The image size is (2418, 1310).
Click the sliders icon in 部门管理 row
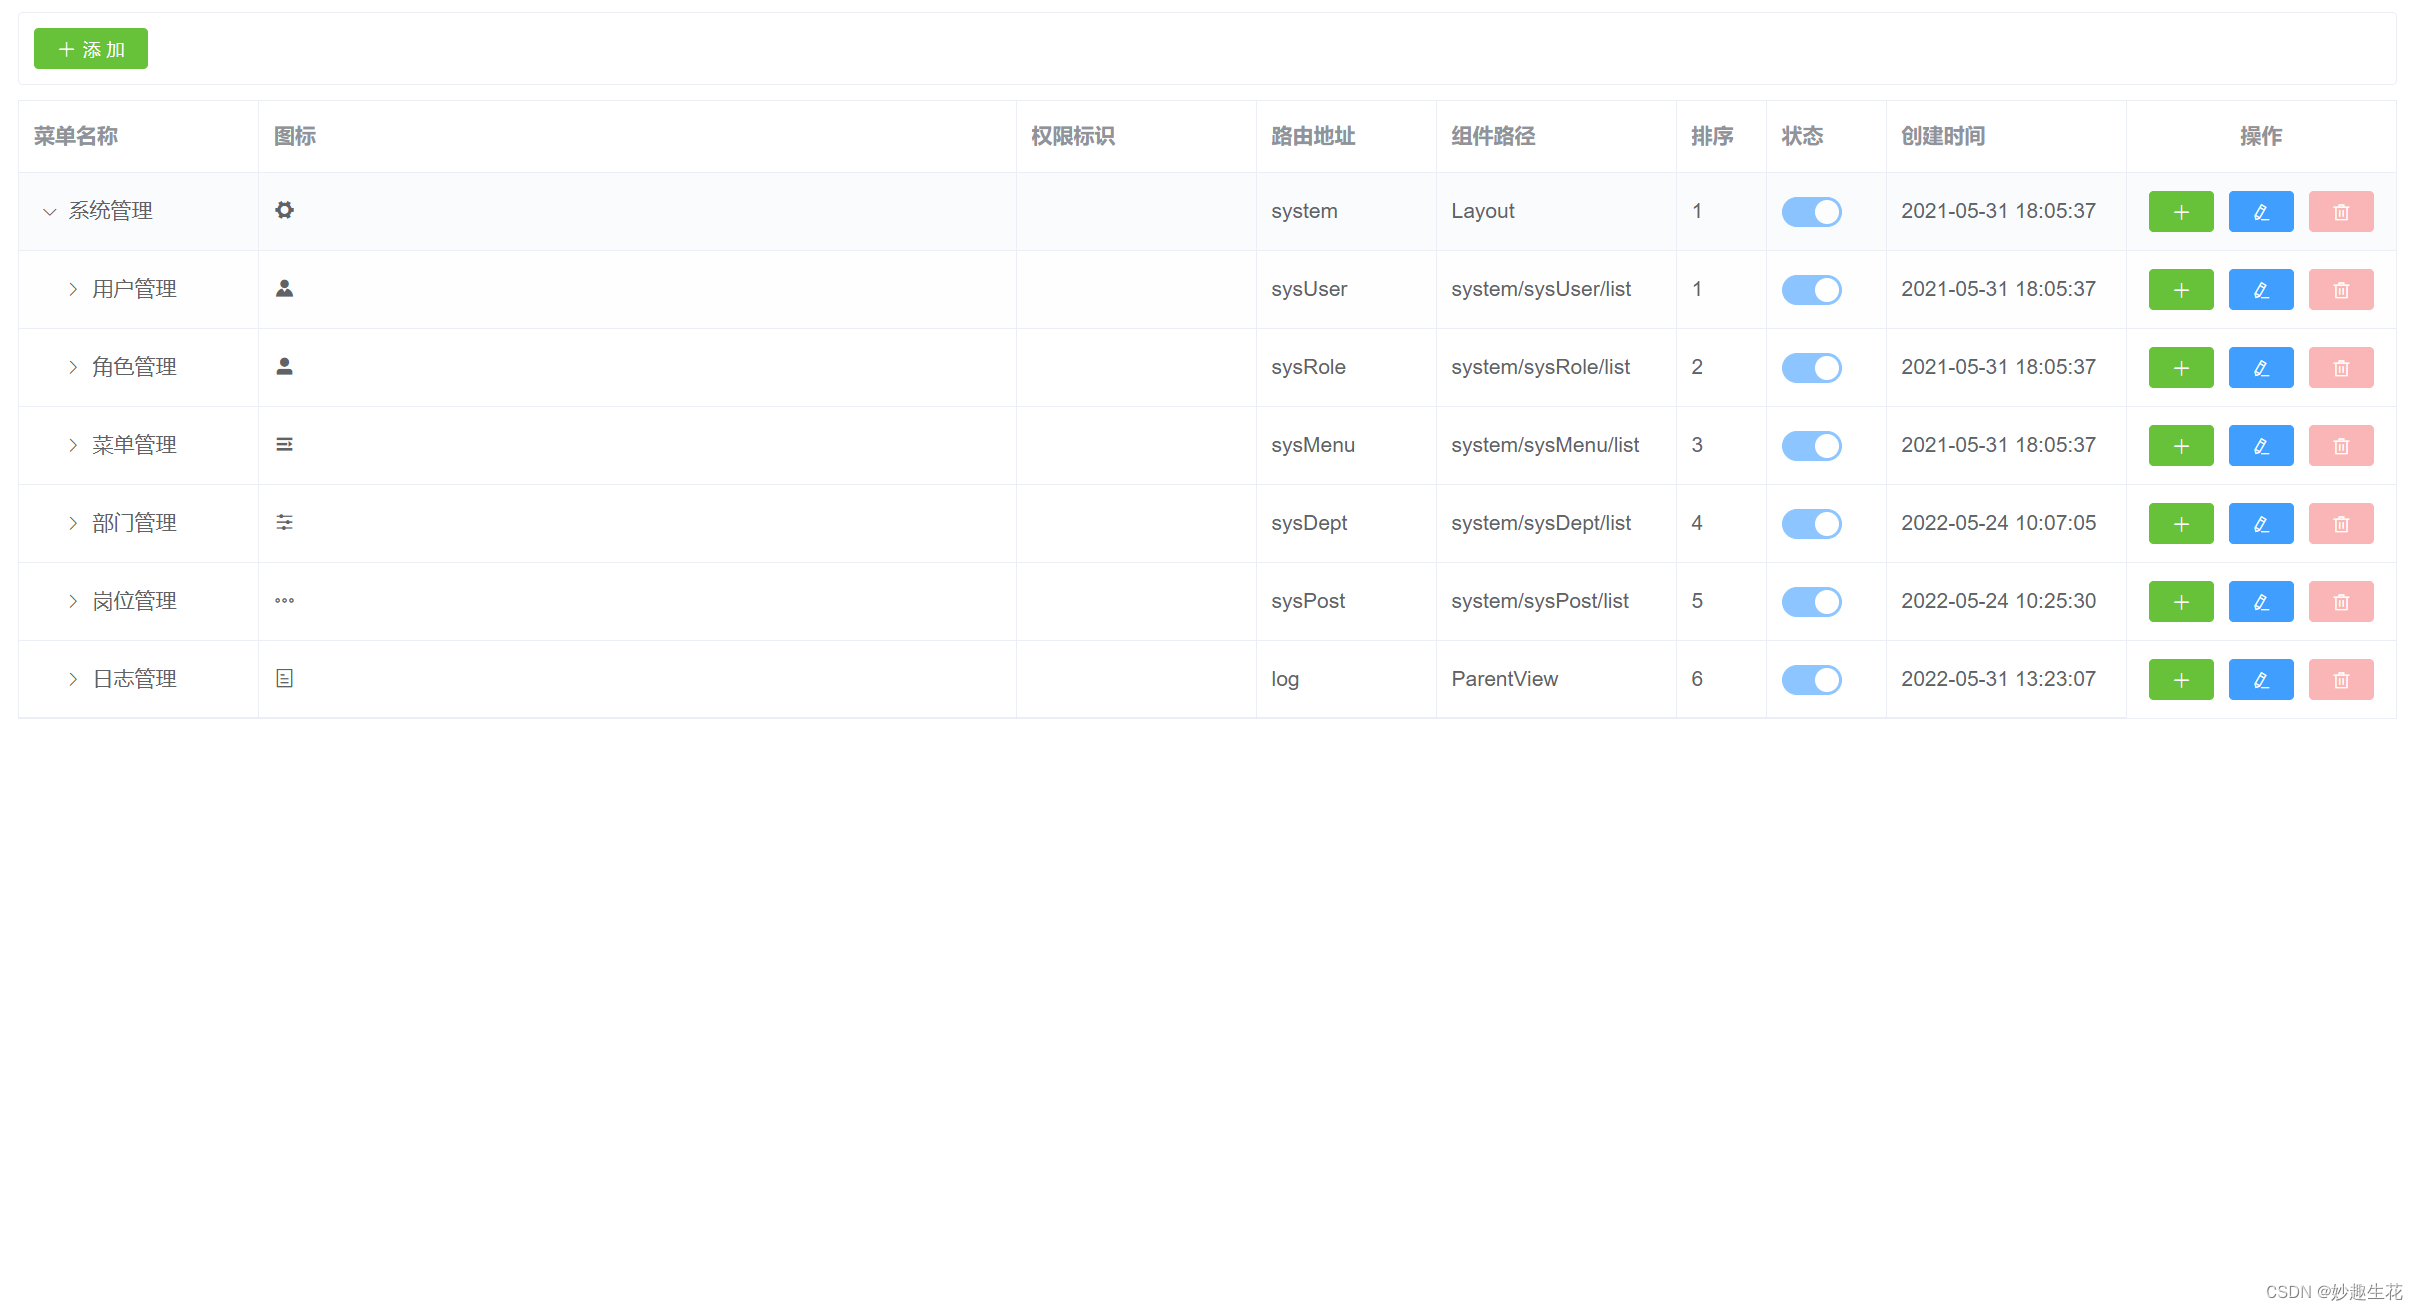pyautogui.click(x=285, y=522)
